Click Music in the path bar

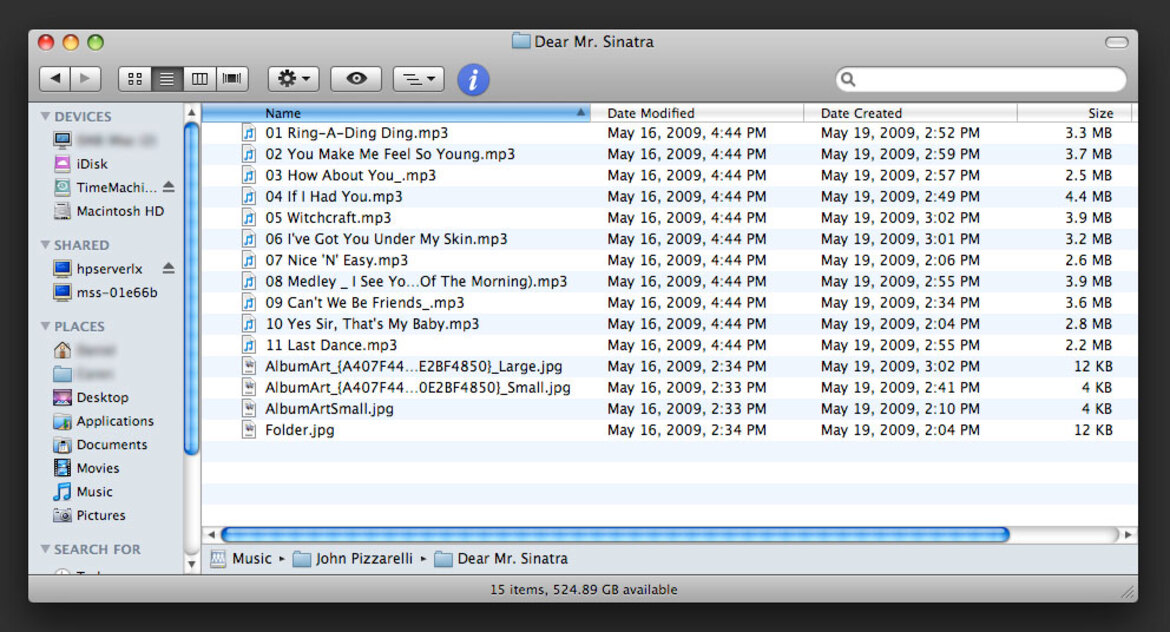coord(241,559)
